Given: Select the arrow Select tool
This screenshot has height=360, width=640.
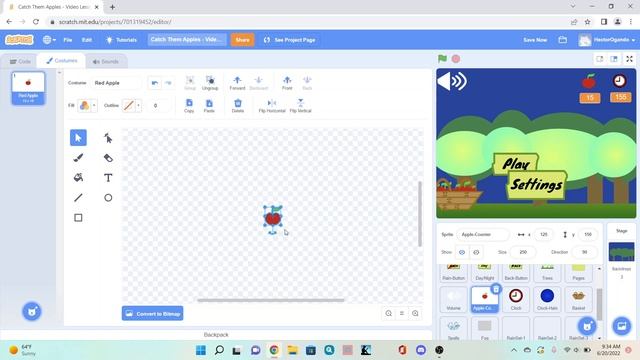Looking at the screenshot, I should [78, 138].
